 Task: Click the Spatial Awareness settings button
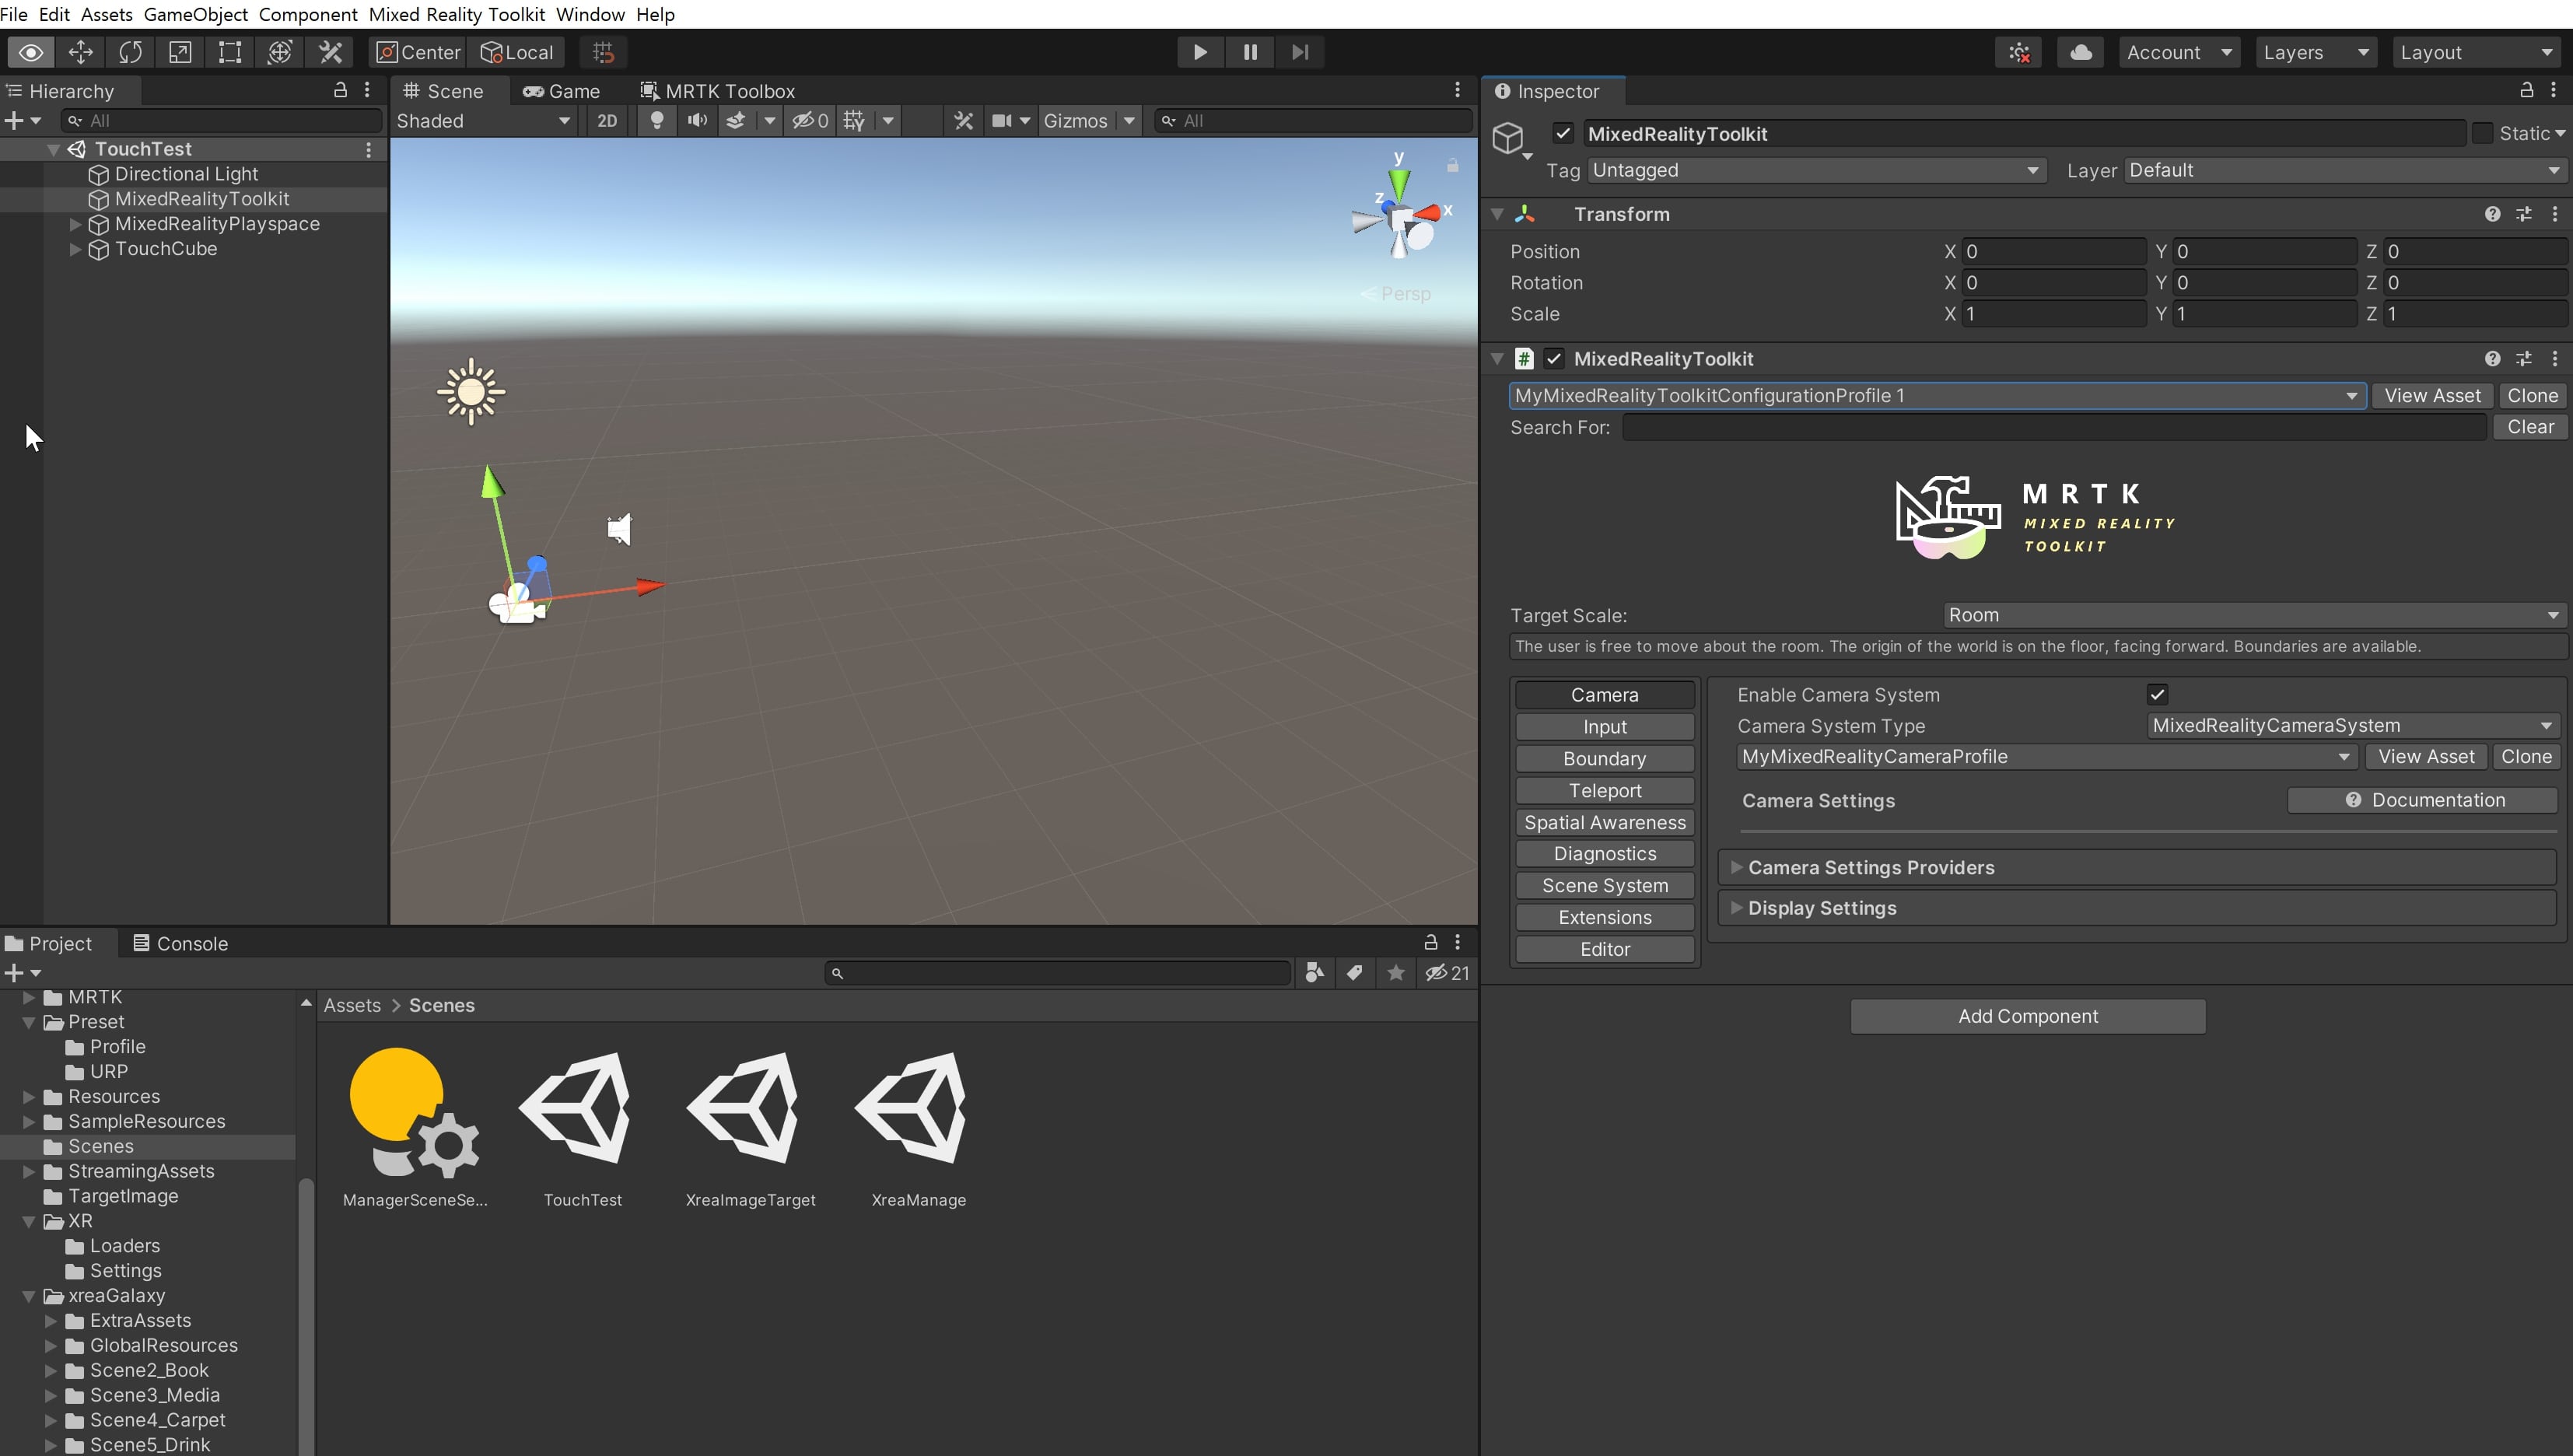click(x=1604, y=822)
